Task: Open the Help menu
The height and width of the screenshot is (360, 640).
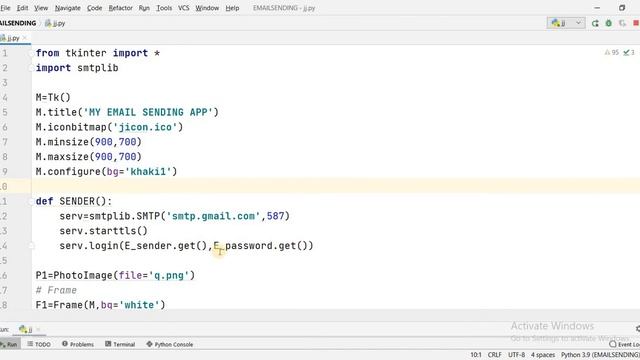Action: [x=232, y=8]
